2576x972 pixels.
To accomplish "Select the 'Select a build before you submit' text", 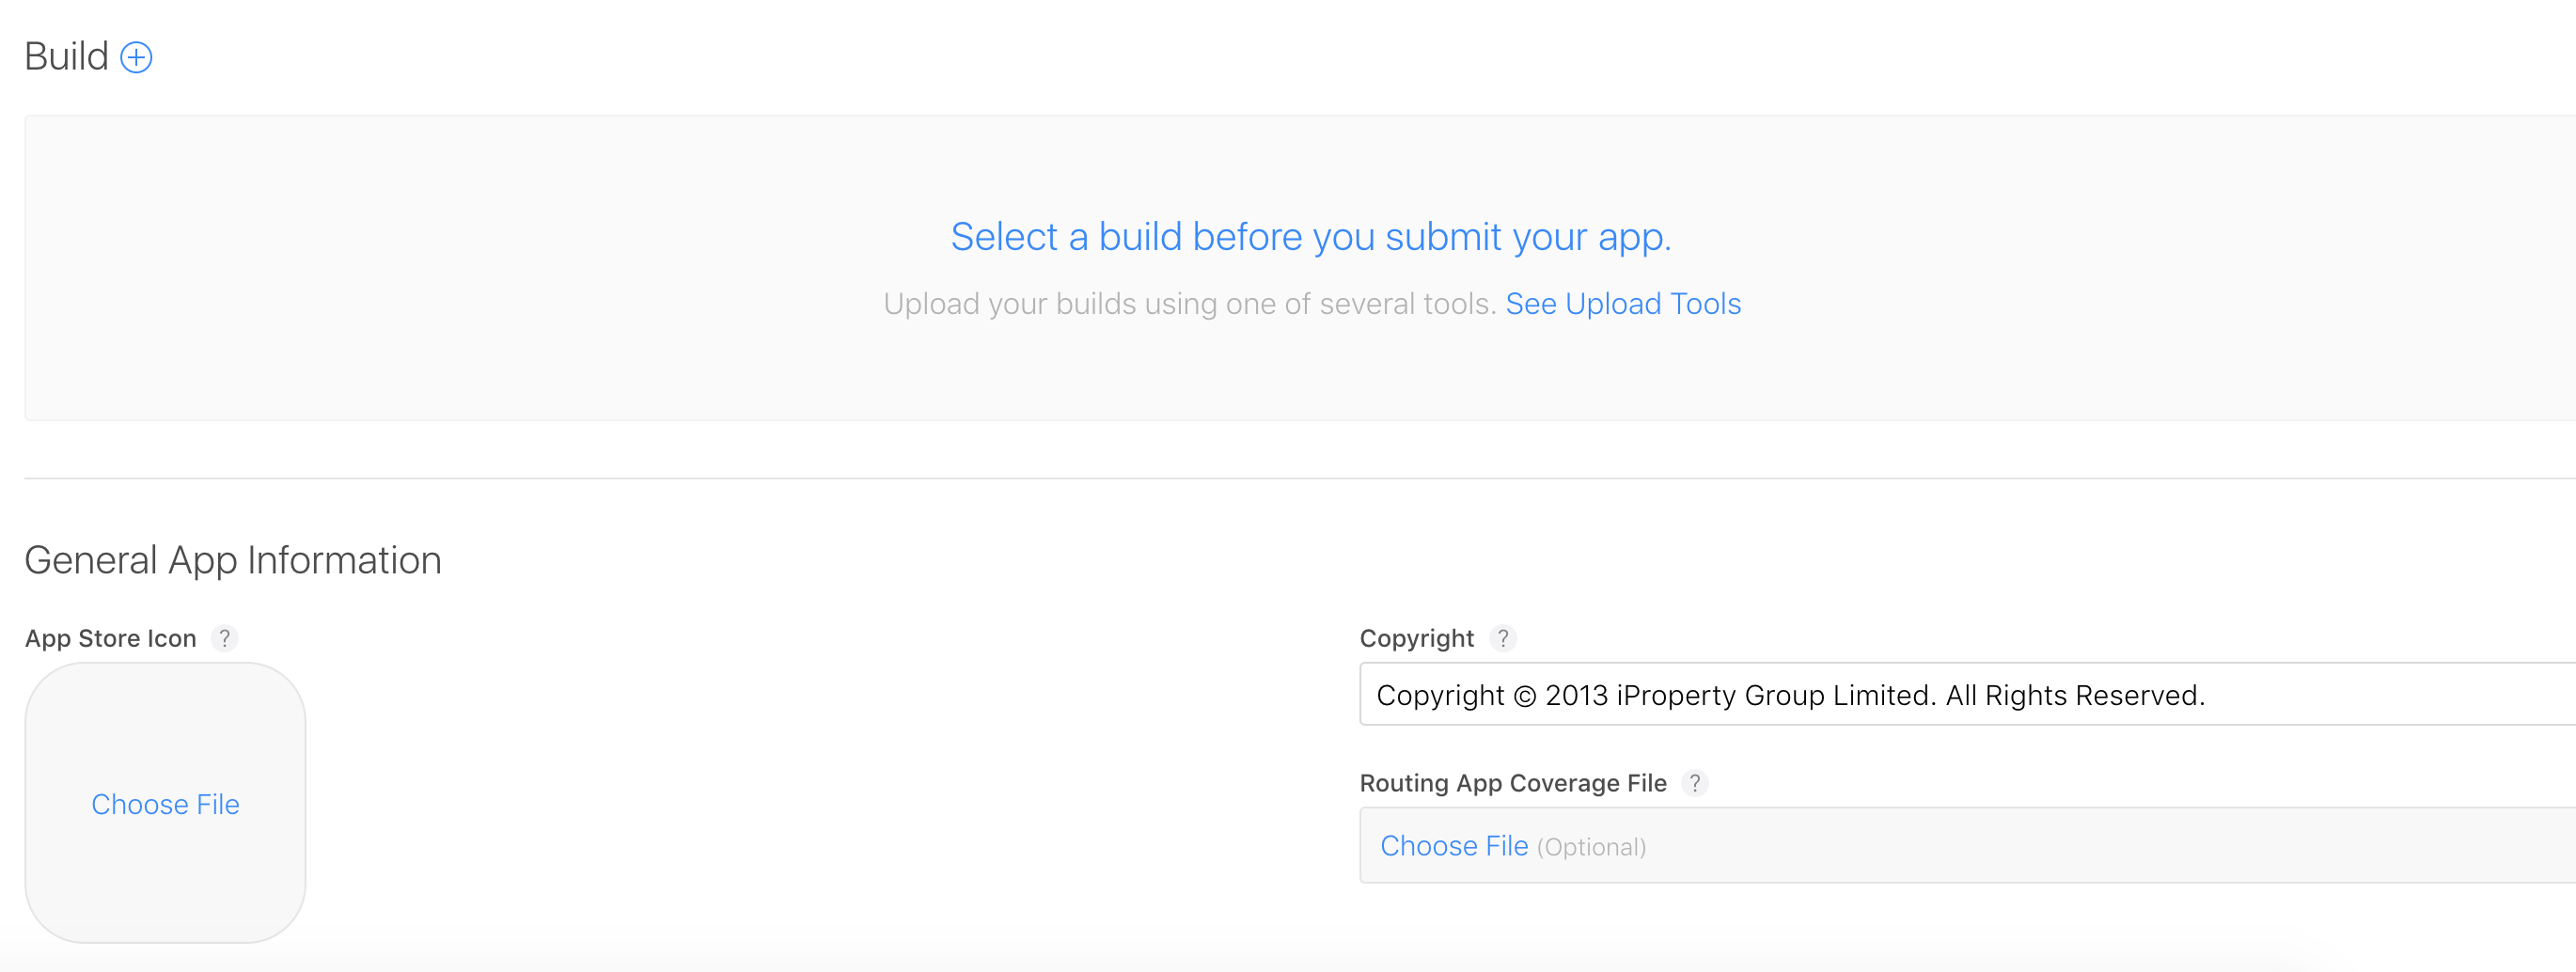I will (x=1311, y=237).
